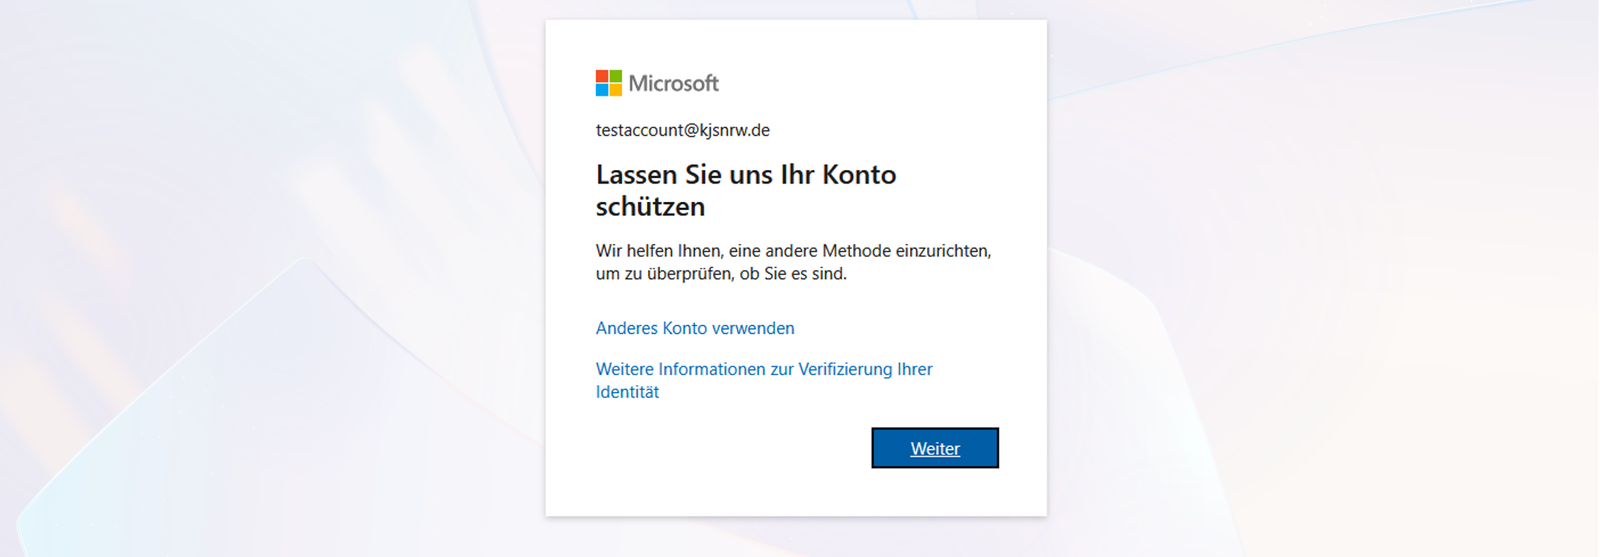Click the word "Identität" in the link
This screenshot has width=1600, height=557.
[x=627, y=392]
